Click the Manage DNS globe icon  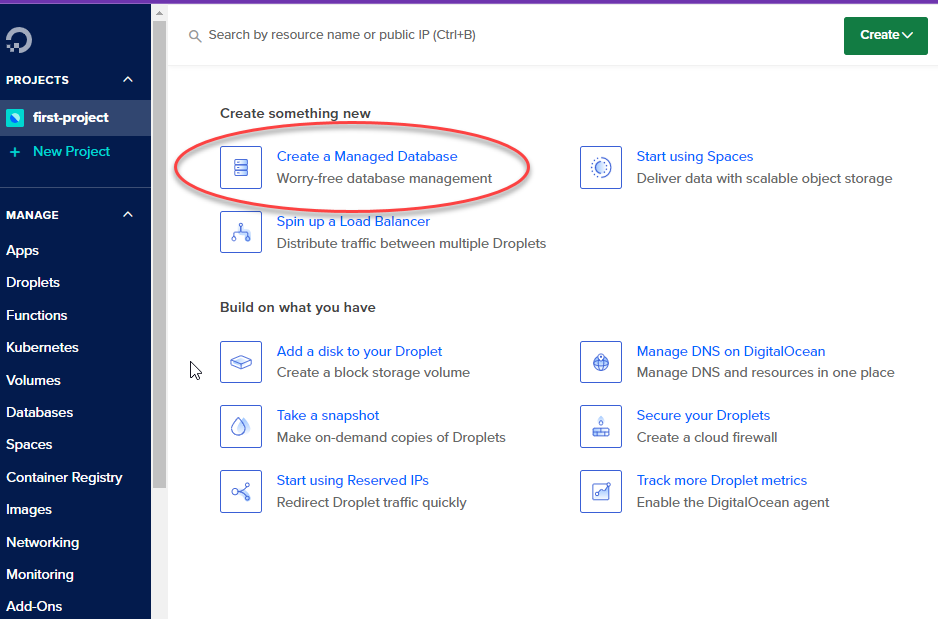tap(601, 362)
